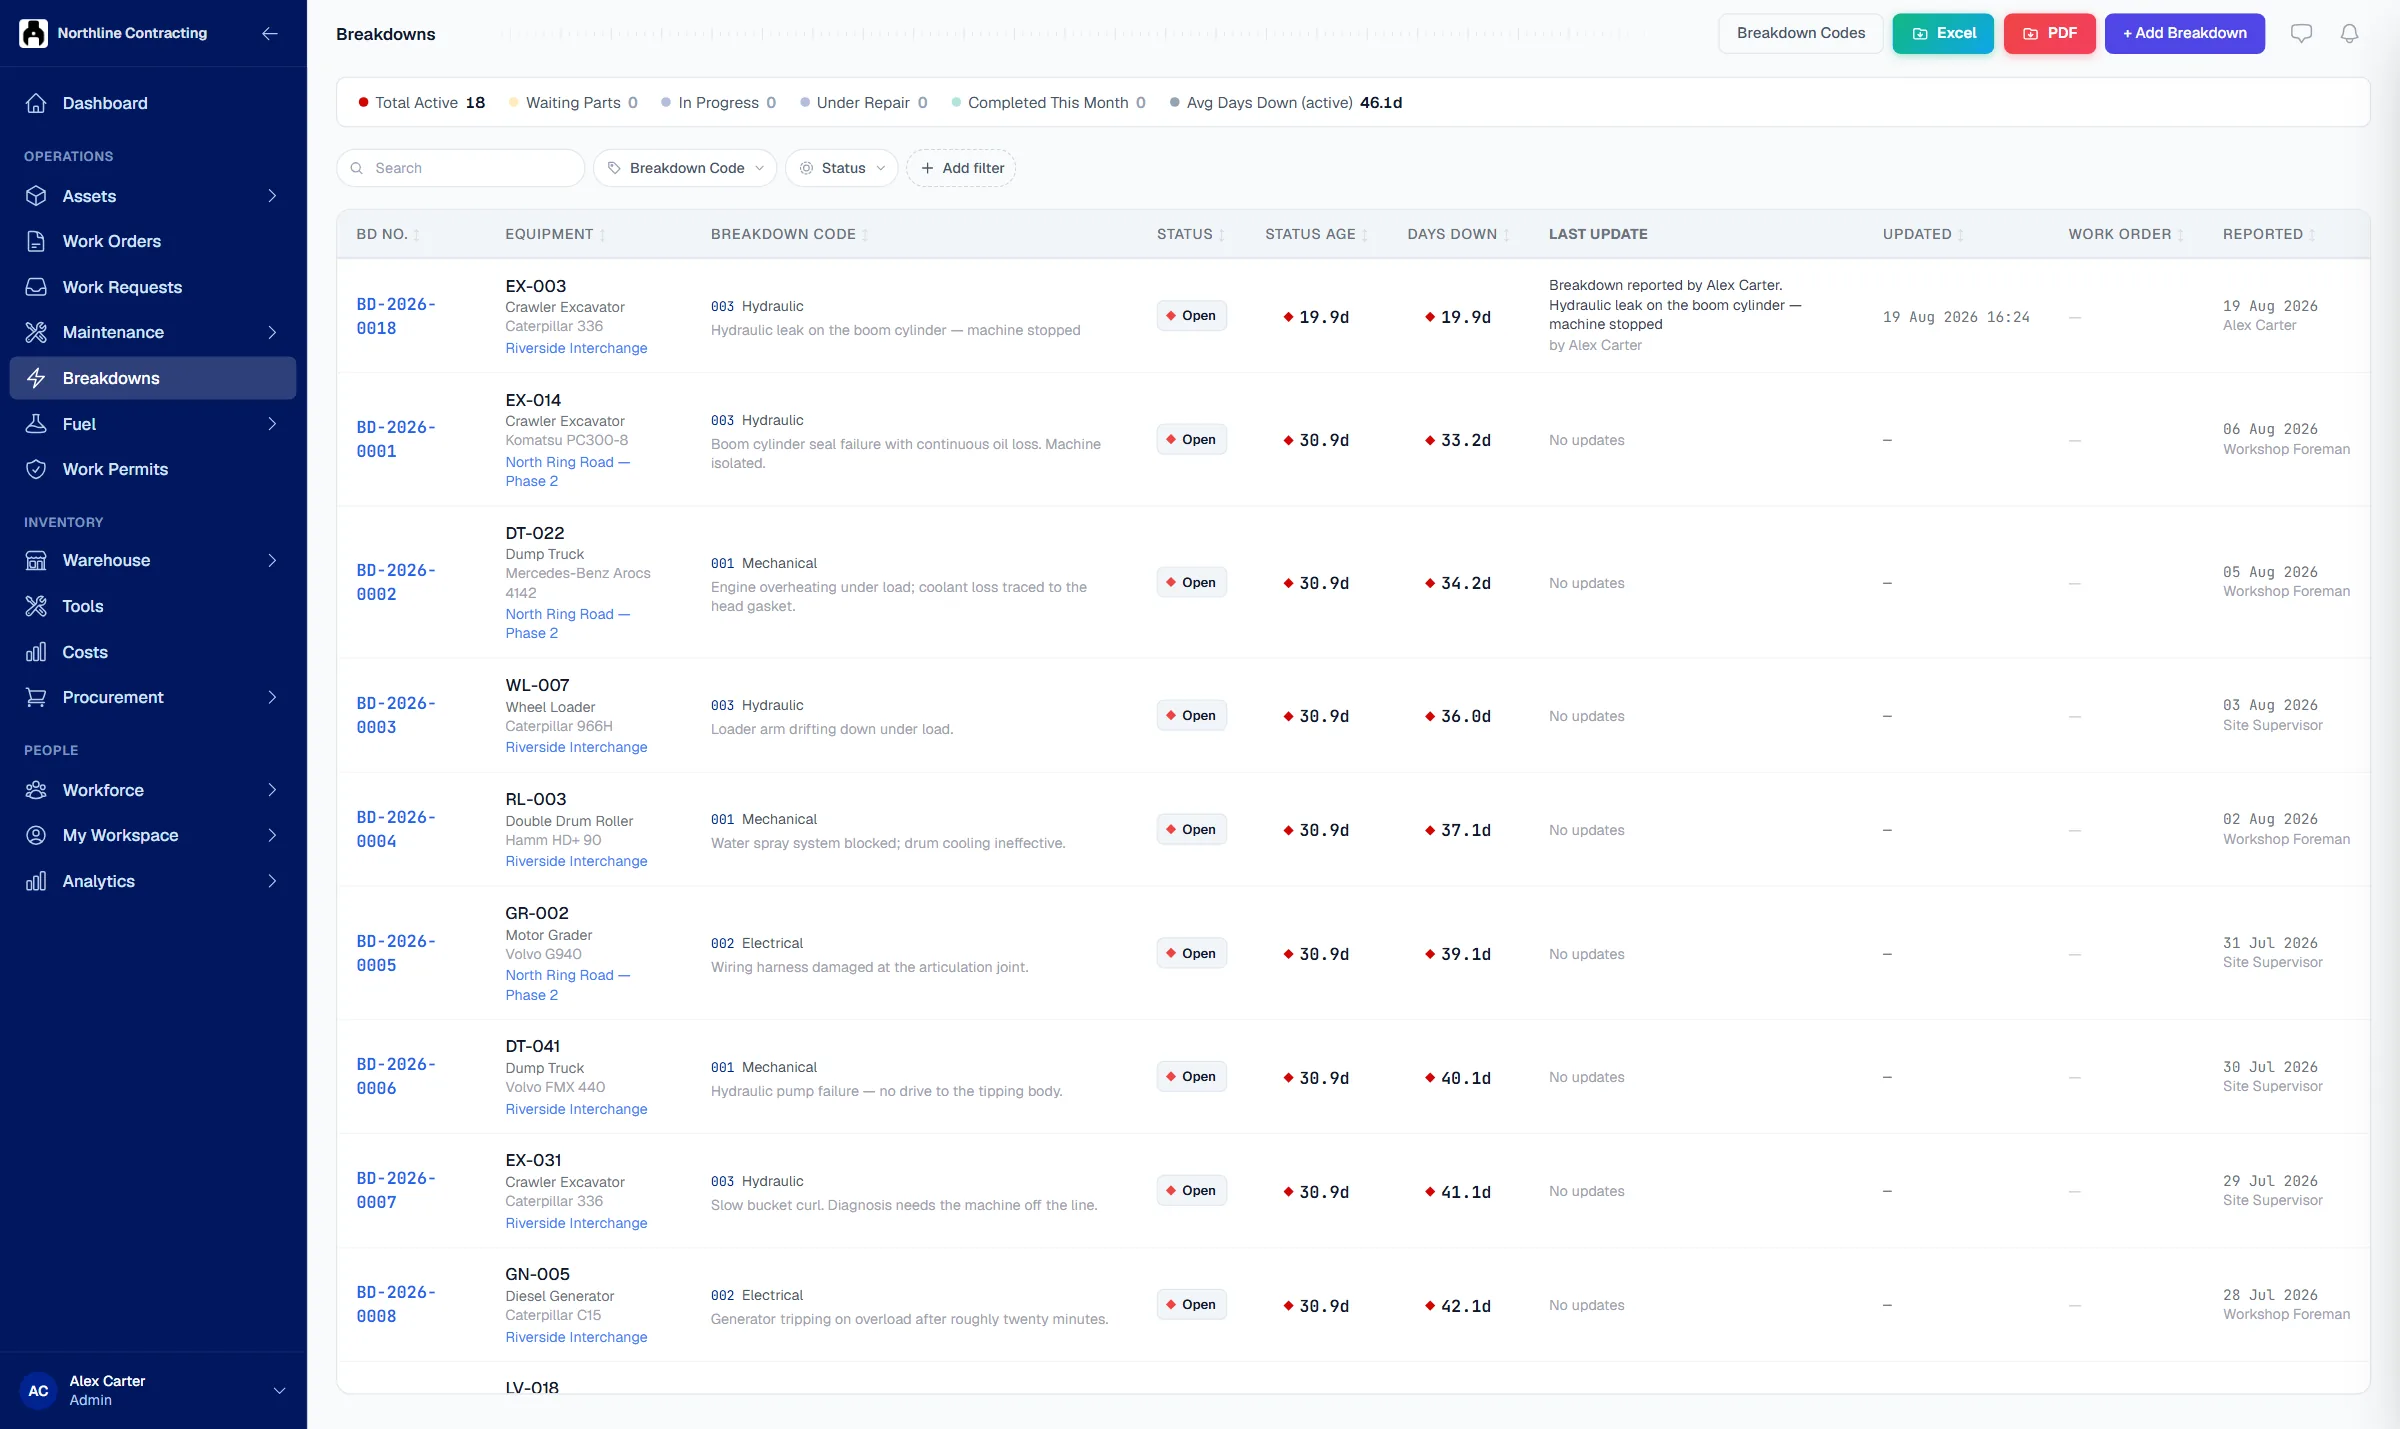Click the Add Breakdown button

[x=2185, y=33]
